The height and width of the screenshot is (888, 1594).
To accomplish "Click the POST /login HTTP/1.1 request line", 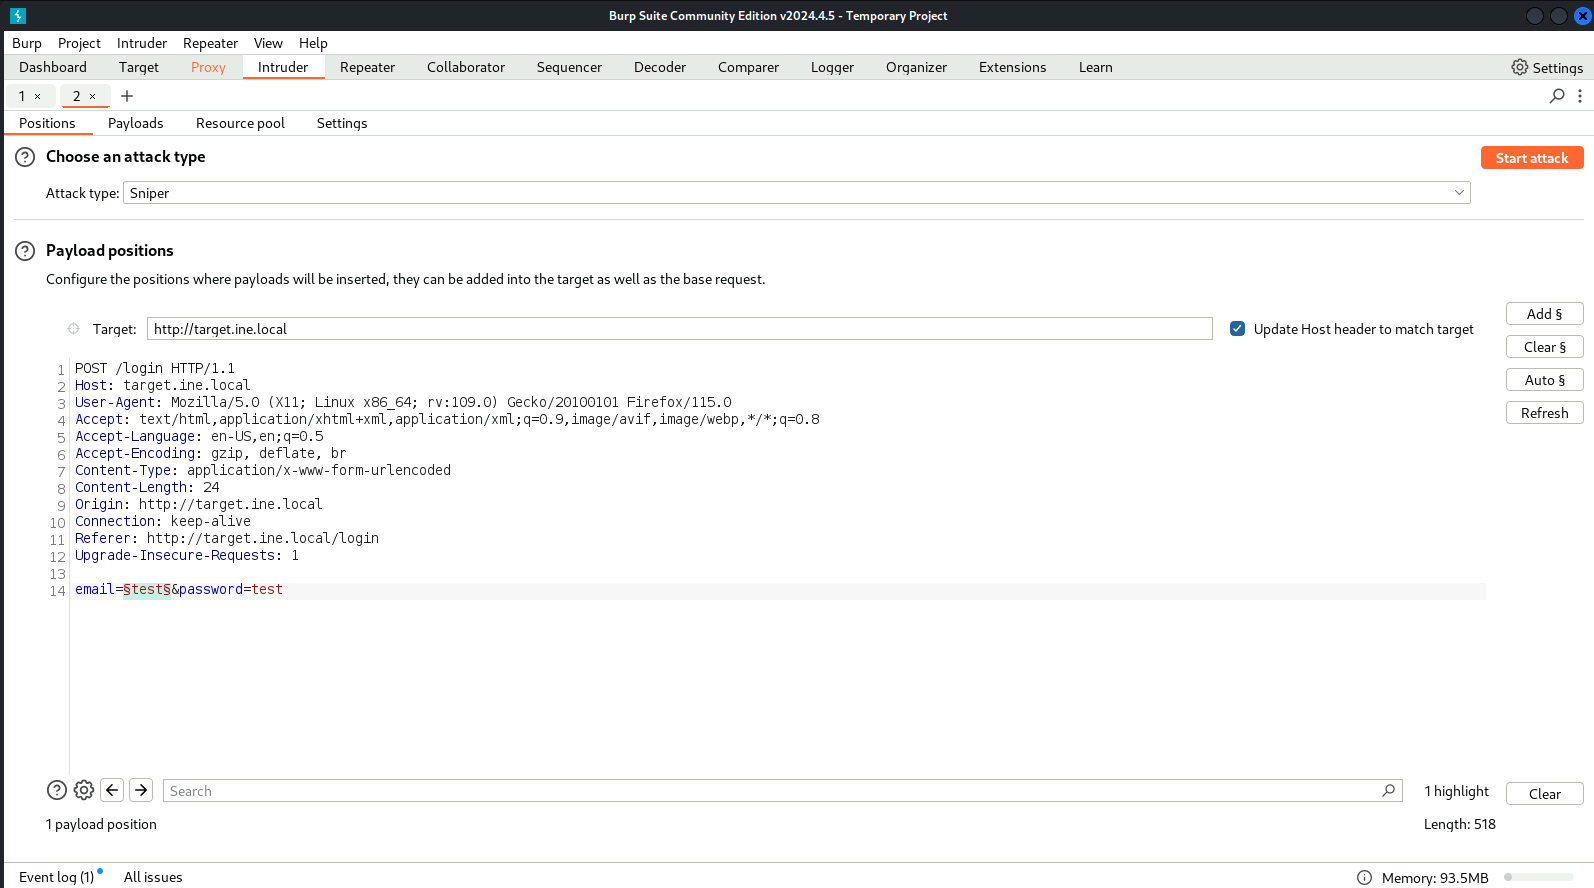I will [155, 369].
